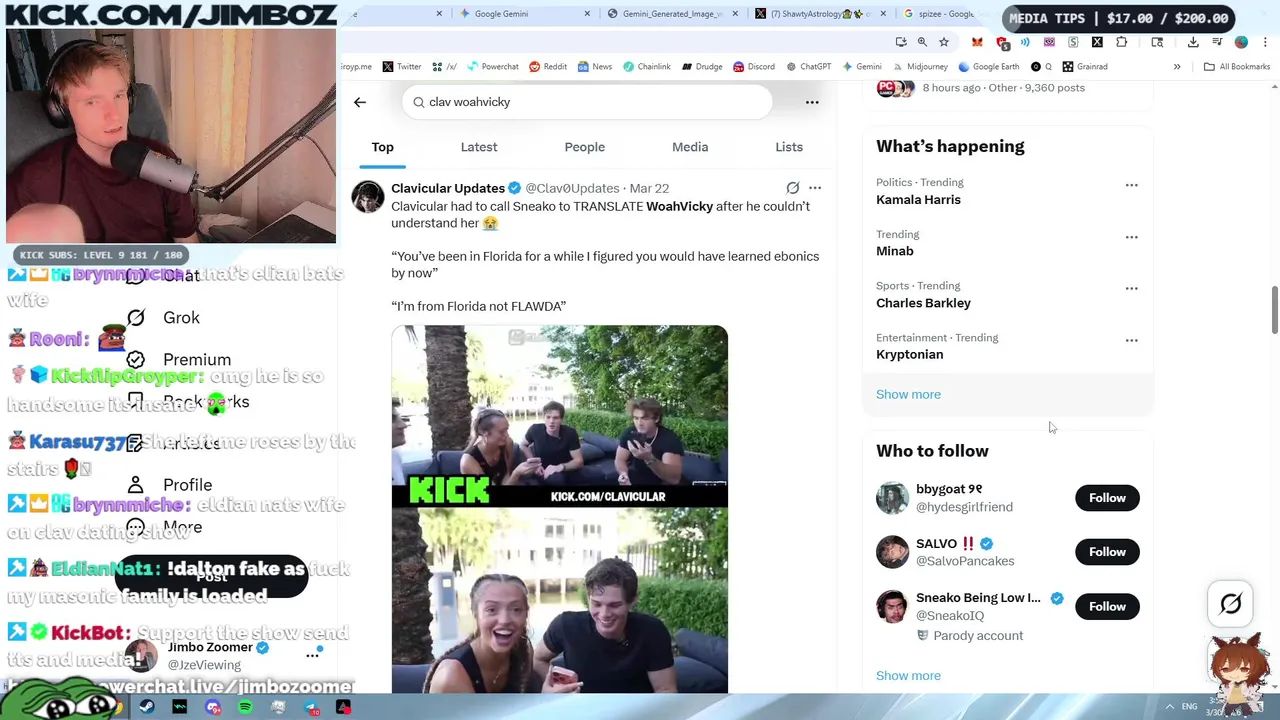This screenshot has height=720, width=1280.
Task: Switch to the Top search tab
Action: [x=383, y=147]
